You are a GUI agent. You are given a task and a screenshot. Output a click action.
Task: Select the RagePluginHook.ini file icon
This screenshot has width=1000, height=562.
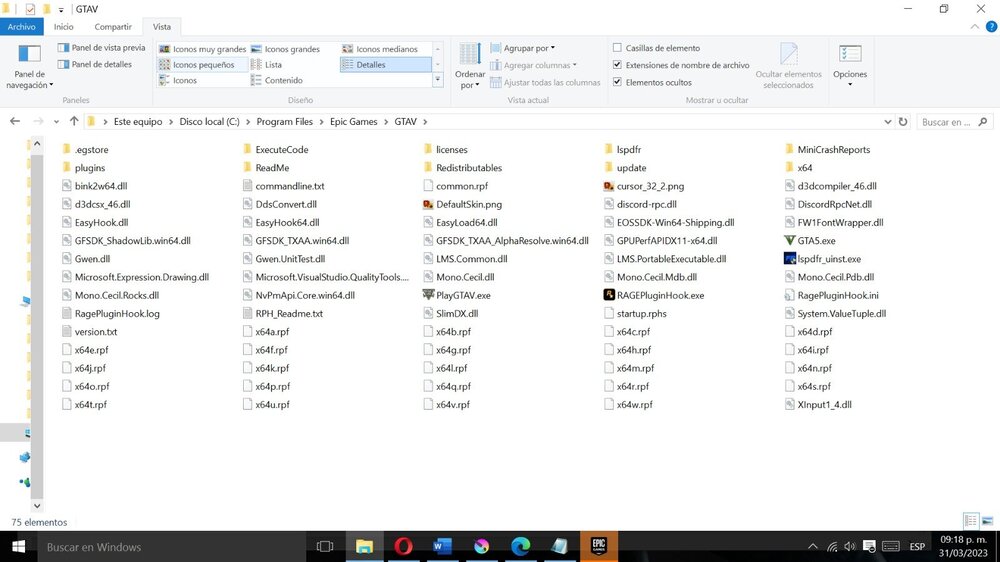tap(790, 295)
